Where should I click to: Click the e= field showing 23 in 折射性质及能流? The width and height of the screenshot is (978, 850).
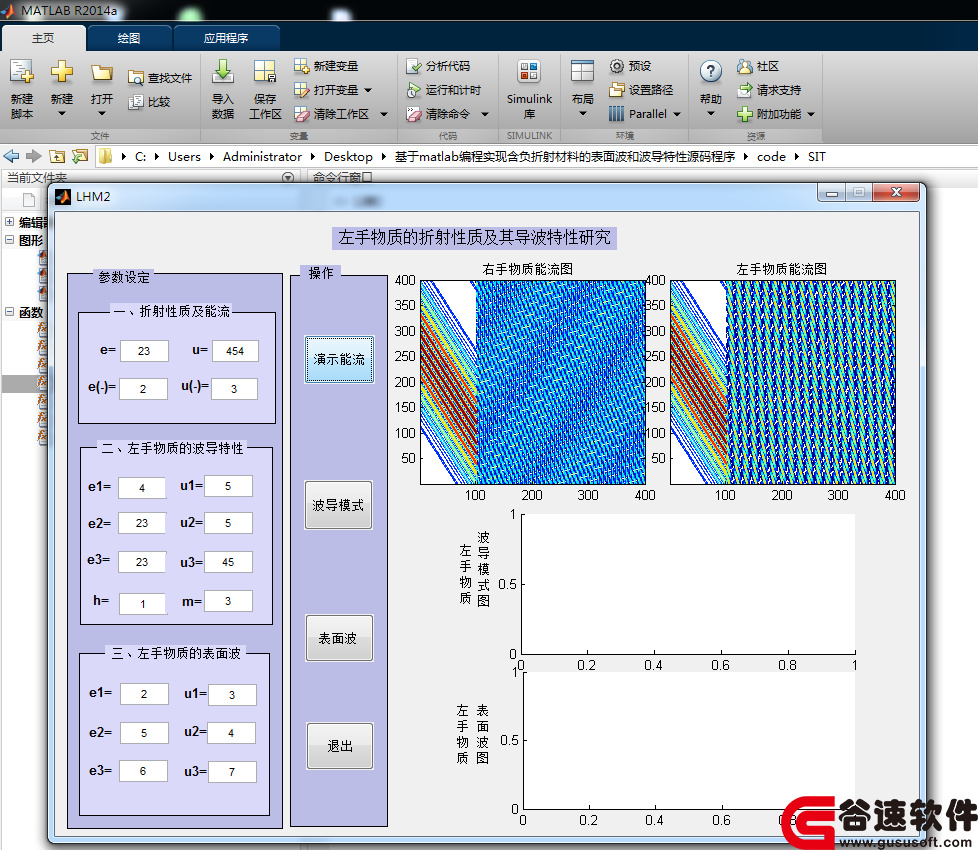click(x=144, y=351)
